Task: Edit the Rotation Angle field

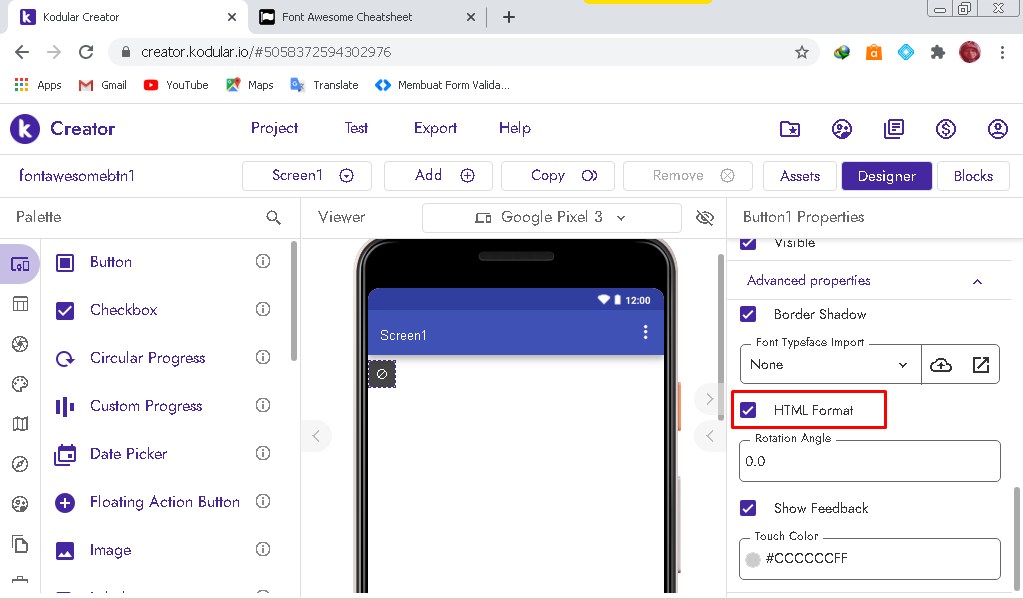Action: tap(870, 461)
